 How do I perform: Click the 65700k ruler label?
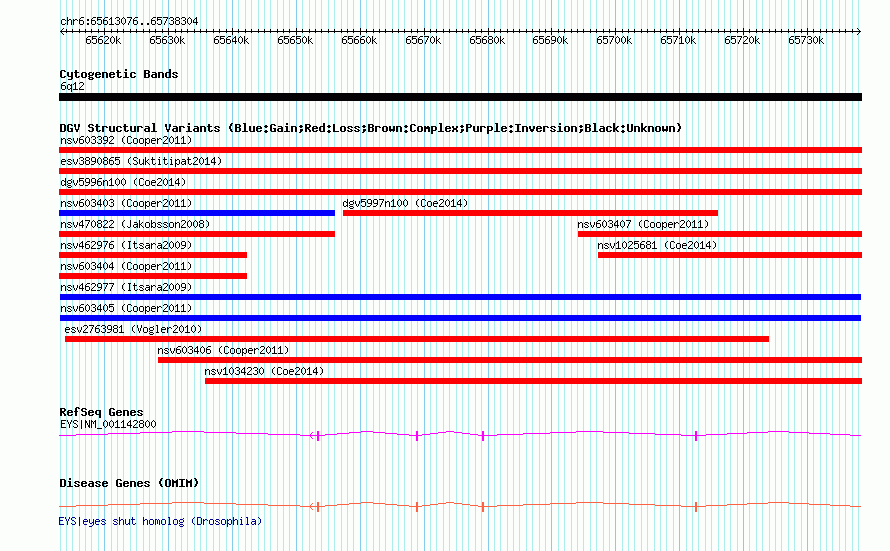[x=614, y=40]
